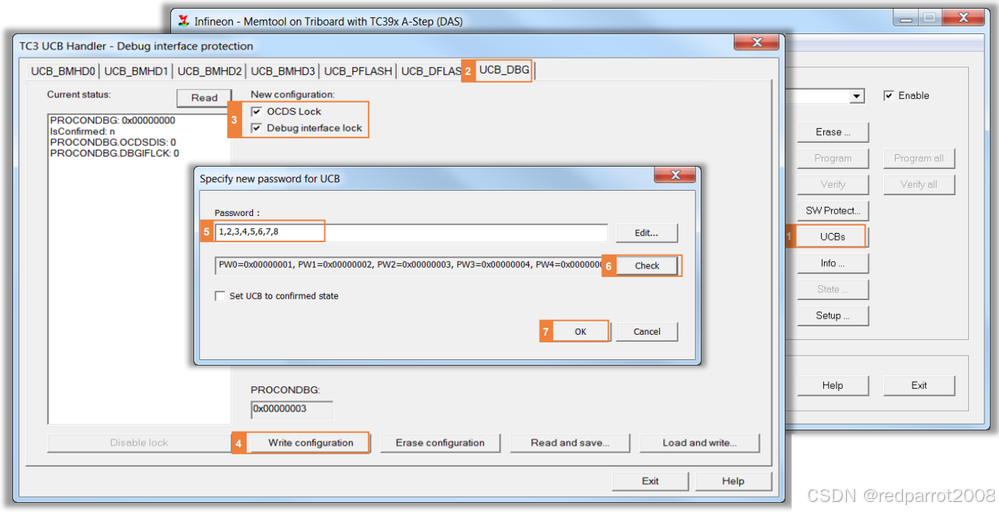Close the TC3 UCB Handler window

tap(757, 42)
